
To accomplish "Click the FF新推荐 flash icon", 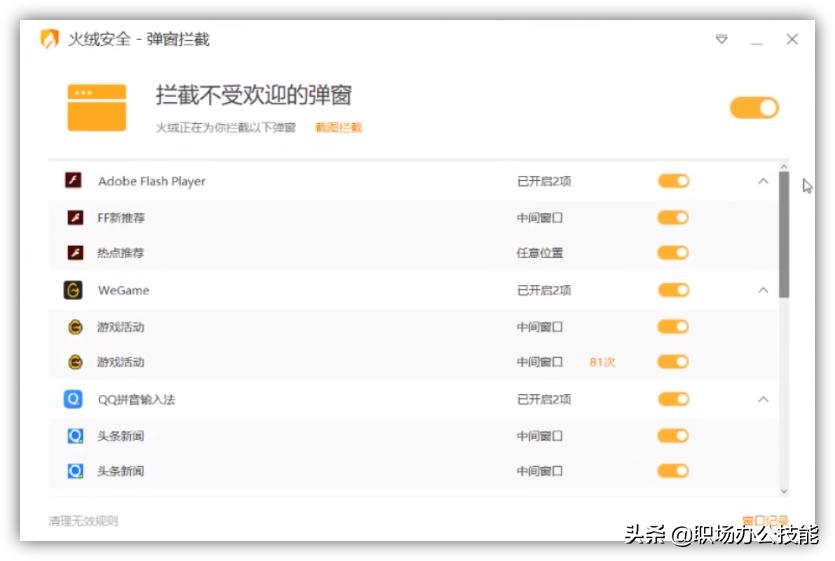I will click(x=75, y=217).
